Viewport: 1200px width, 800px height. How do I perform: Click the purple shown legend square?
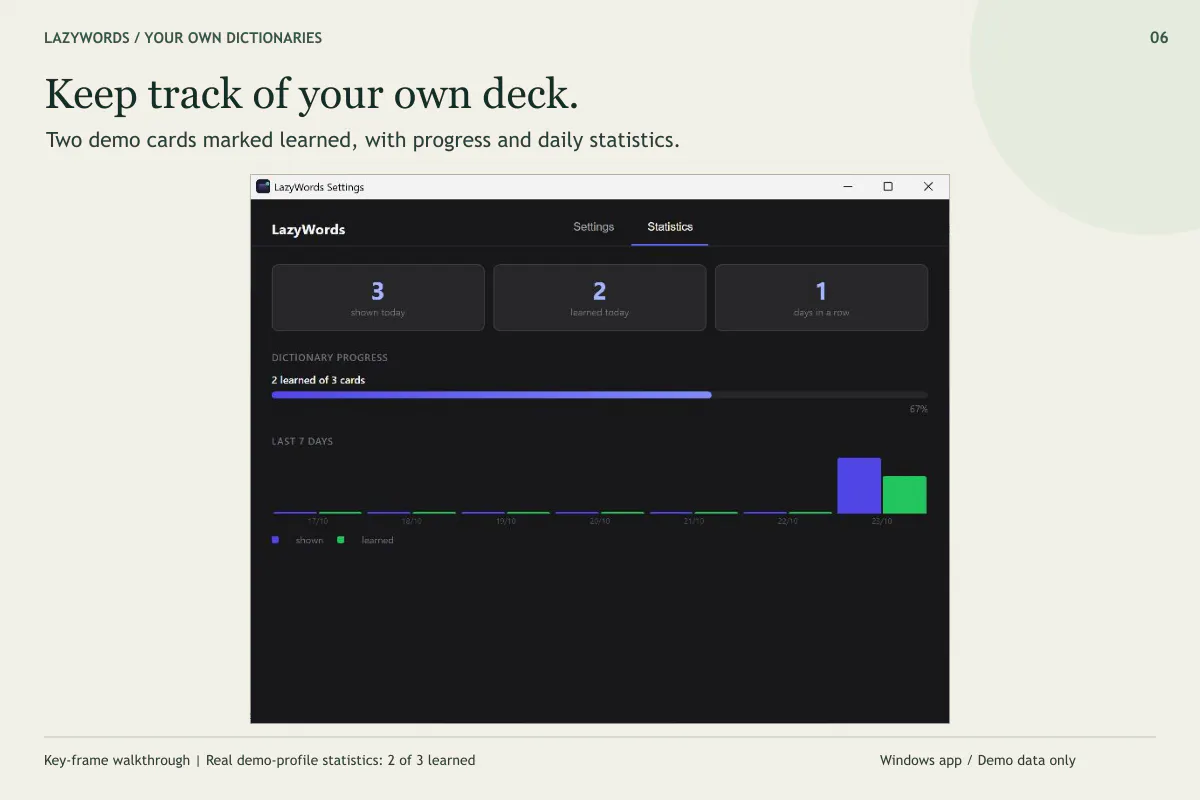coord(275,540)
